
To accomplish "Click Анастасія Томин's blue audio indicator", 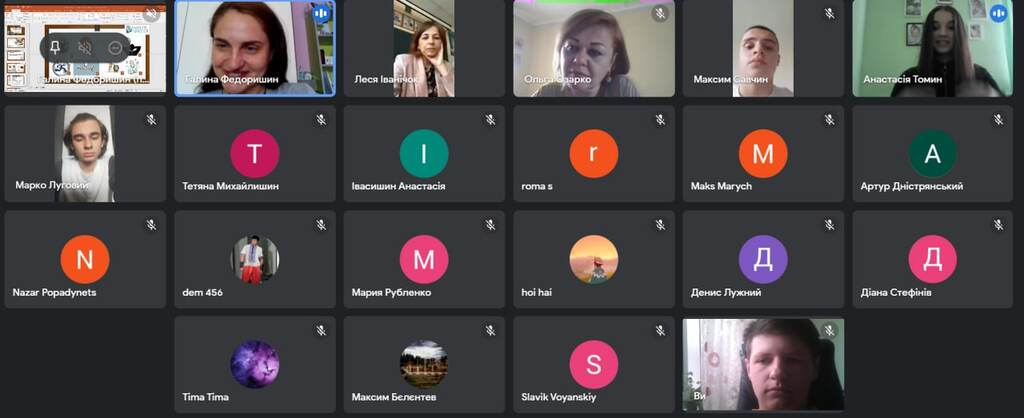I will click(997, 14).
